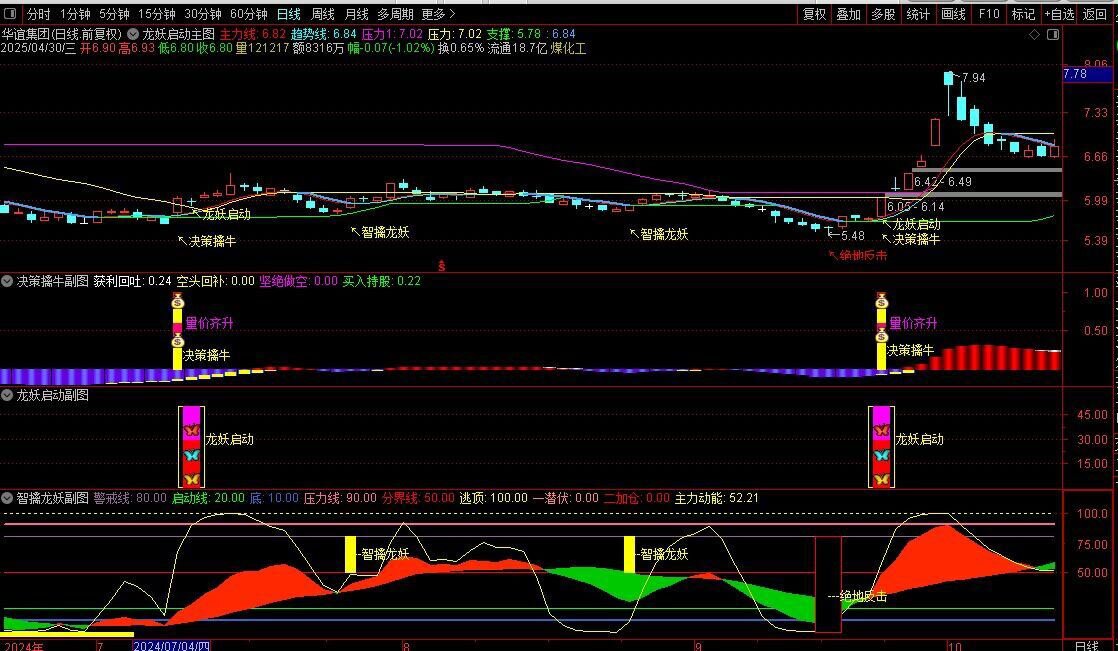The image size is (1118, 651).
Task: Click the 多股 multi-stock button
Action: point(883,14)
